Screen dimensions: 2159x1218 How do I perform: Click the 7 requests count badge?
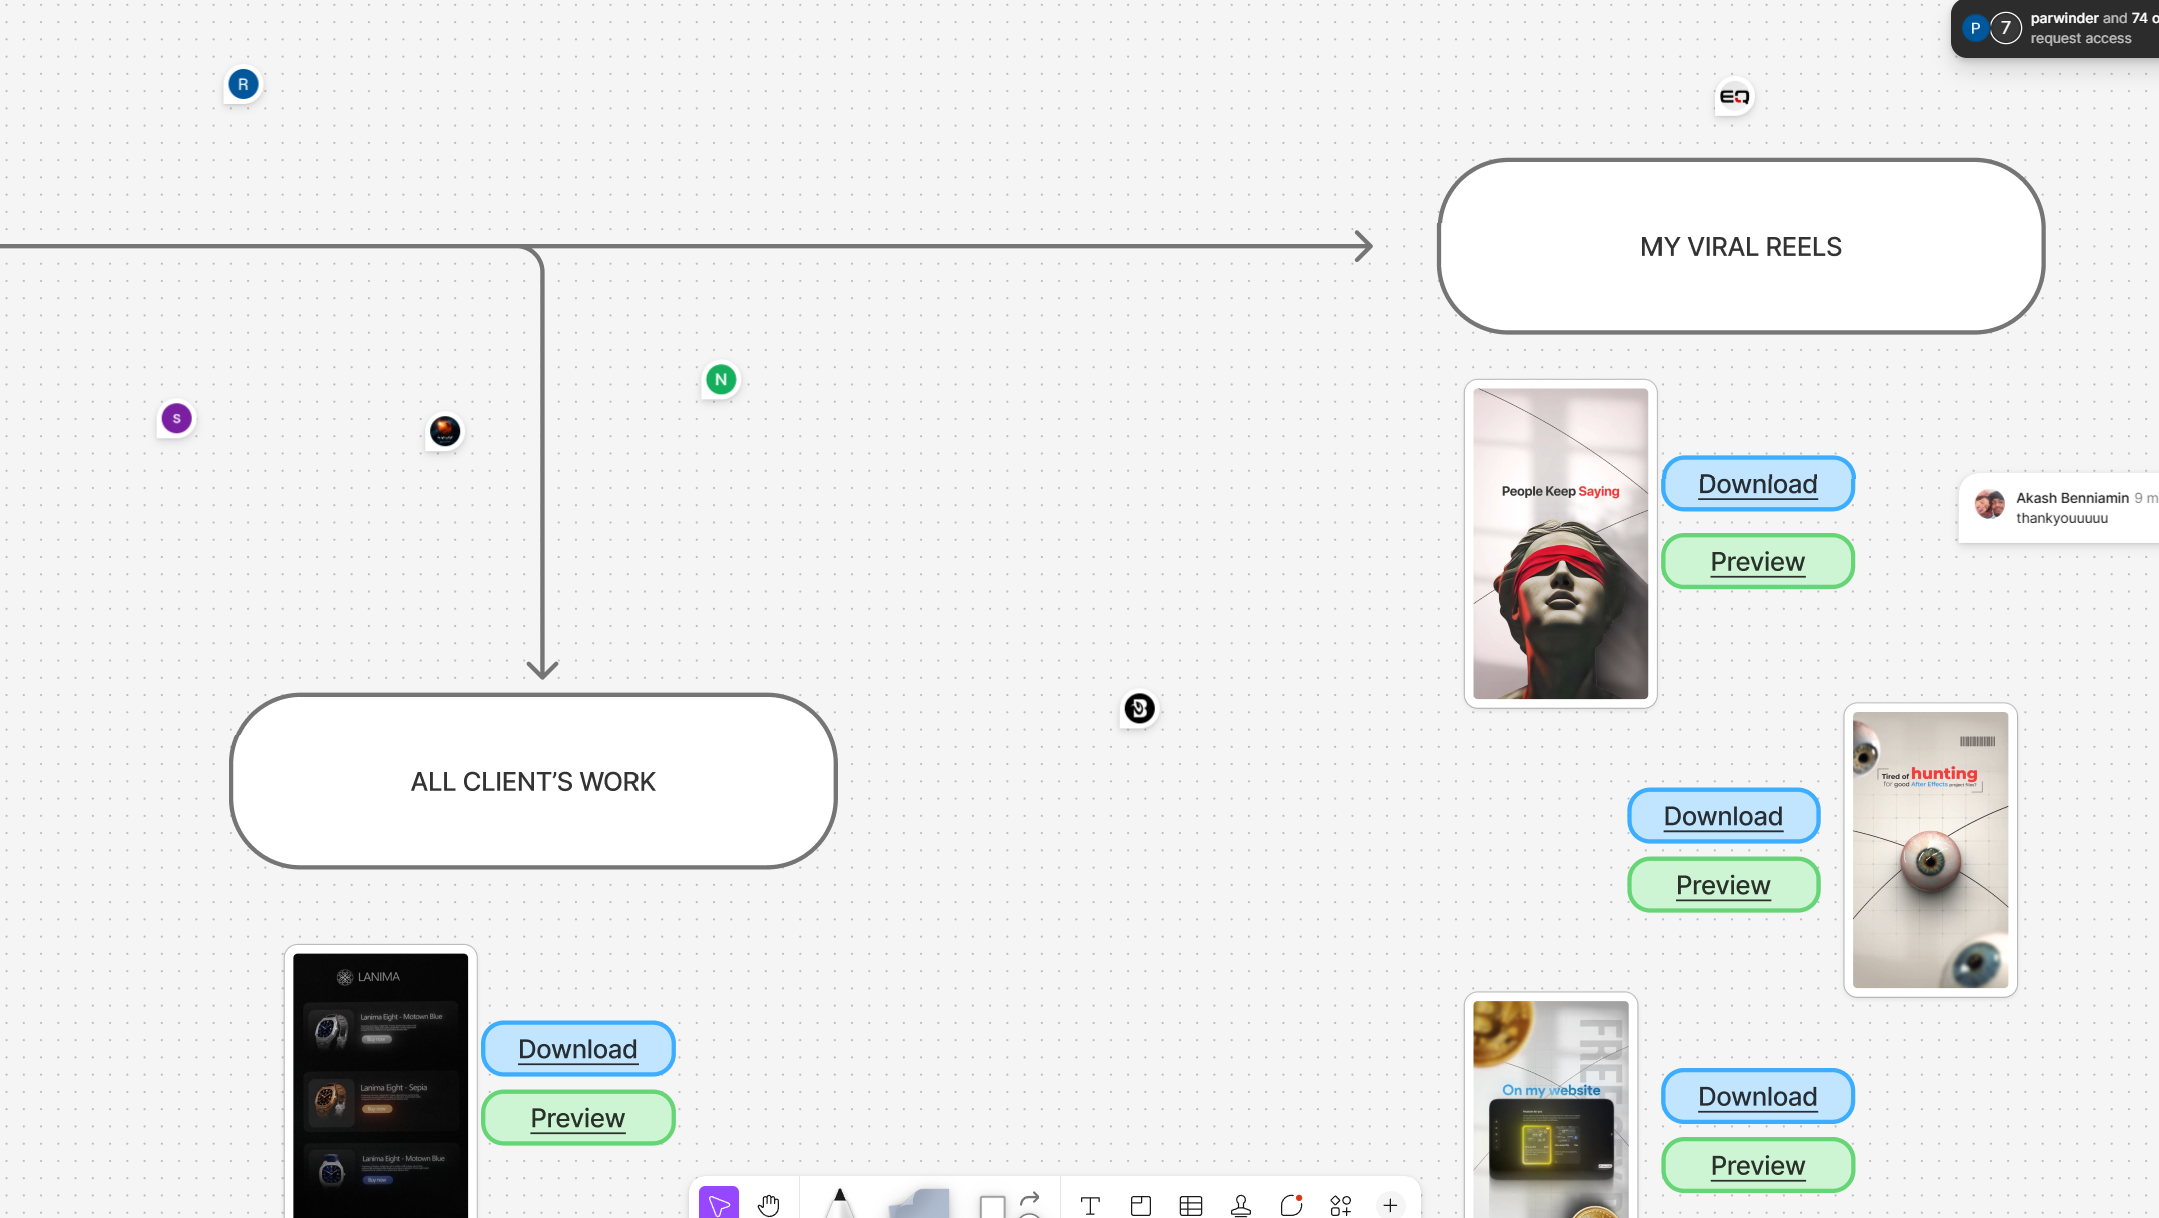point(2006,28)
